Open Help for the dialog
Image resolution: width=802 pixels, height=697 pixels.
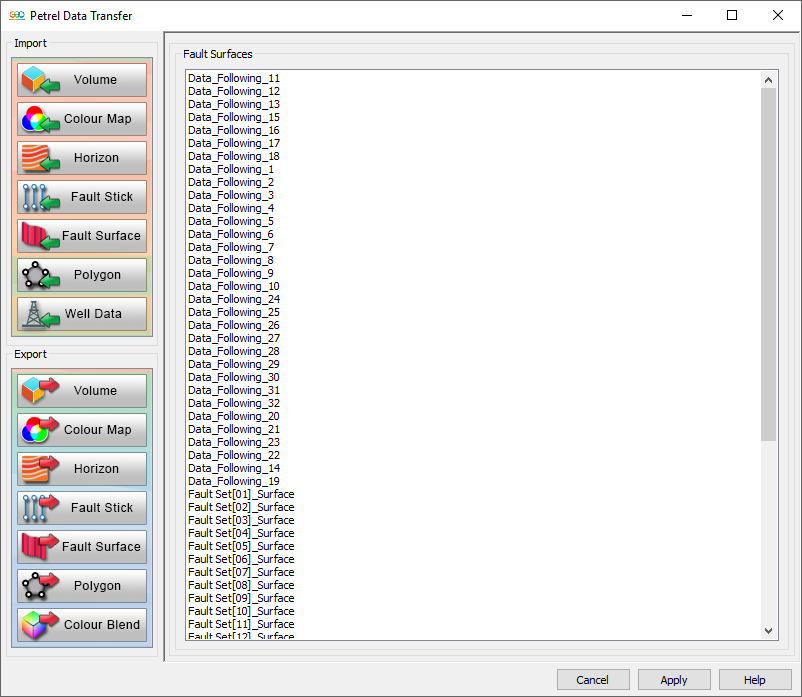coord(754,680)
